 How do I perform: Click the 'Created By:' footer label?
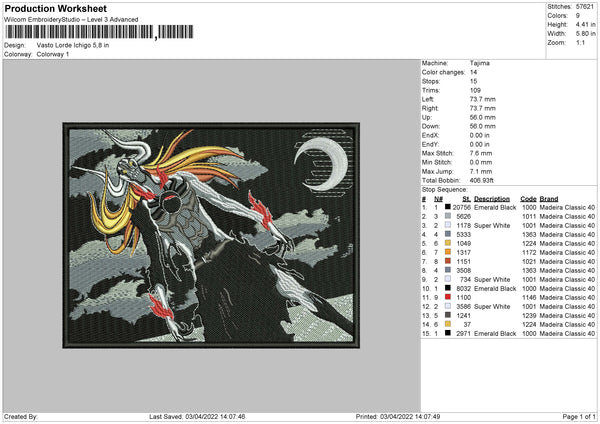21,416
